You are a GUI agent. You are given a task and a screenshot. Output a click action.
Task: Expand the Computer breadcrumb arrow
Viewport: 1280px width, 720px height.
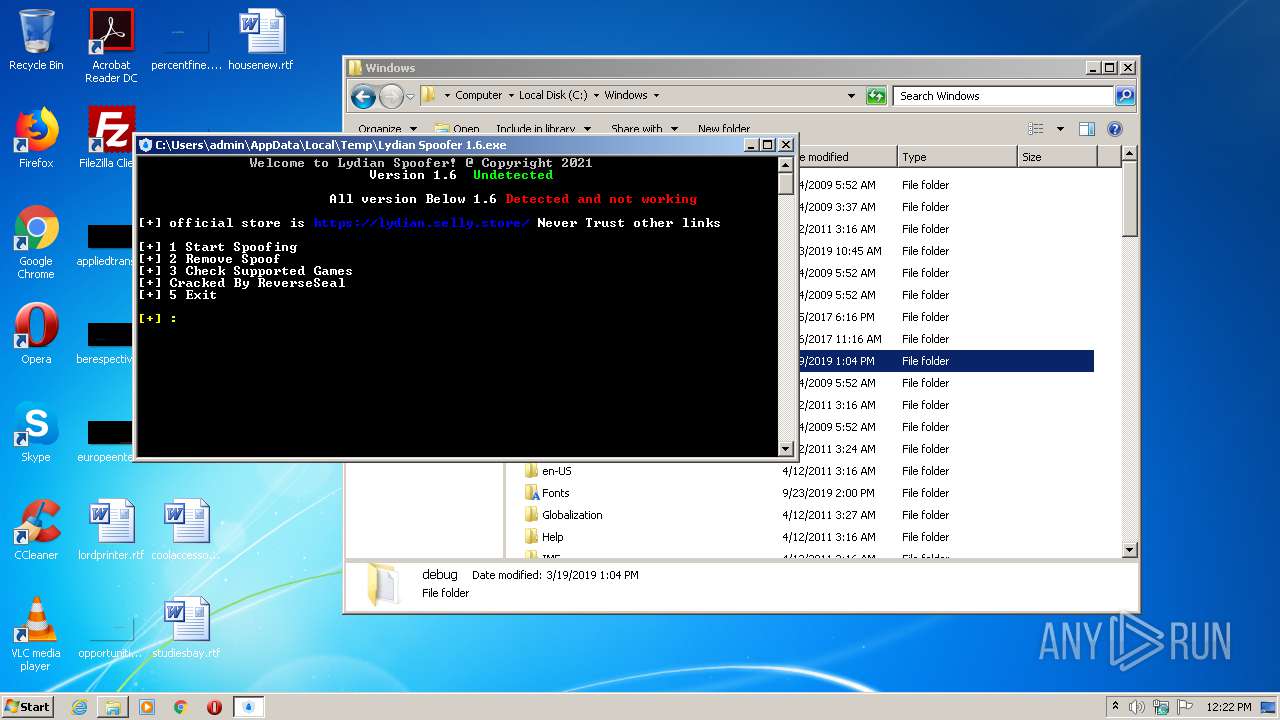coord(510,96)
